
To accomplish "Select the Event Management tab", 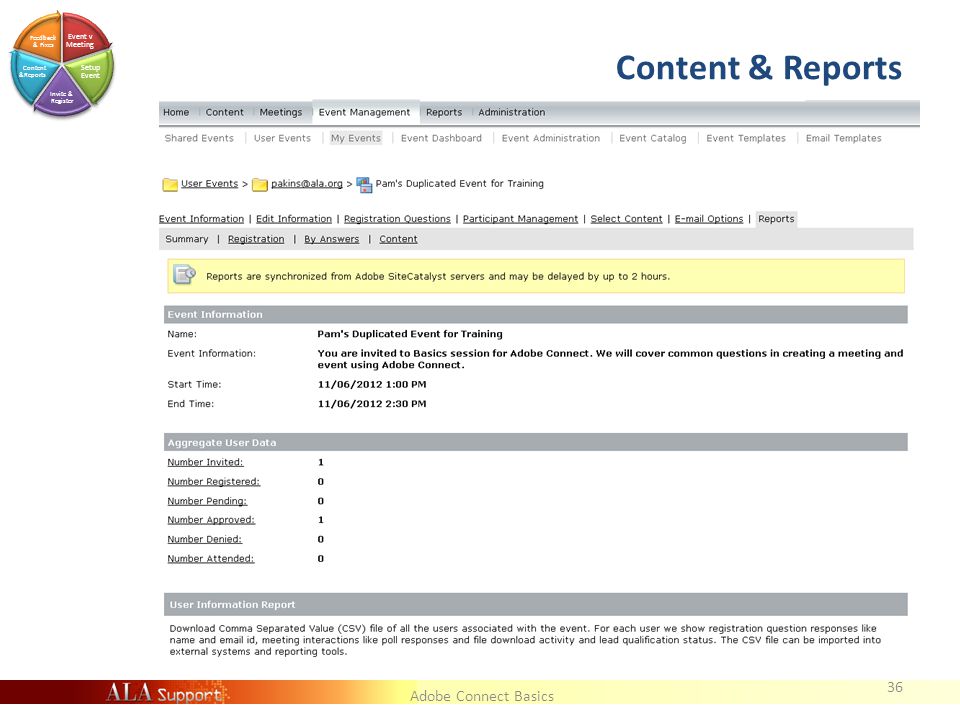I will pyautogui.click(x=364, y=113).
